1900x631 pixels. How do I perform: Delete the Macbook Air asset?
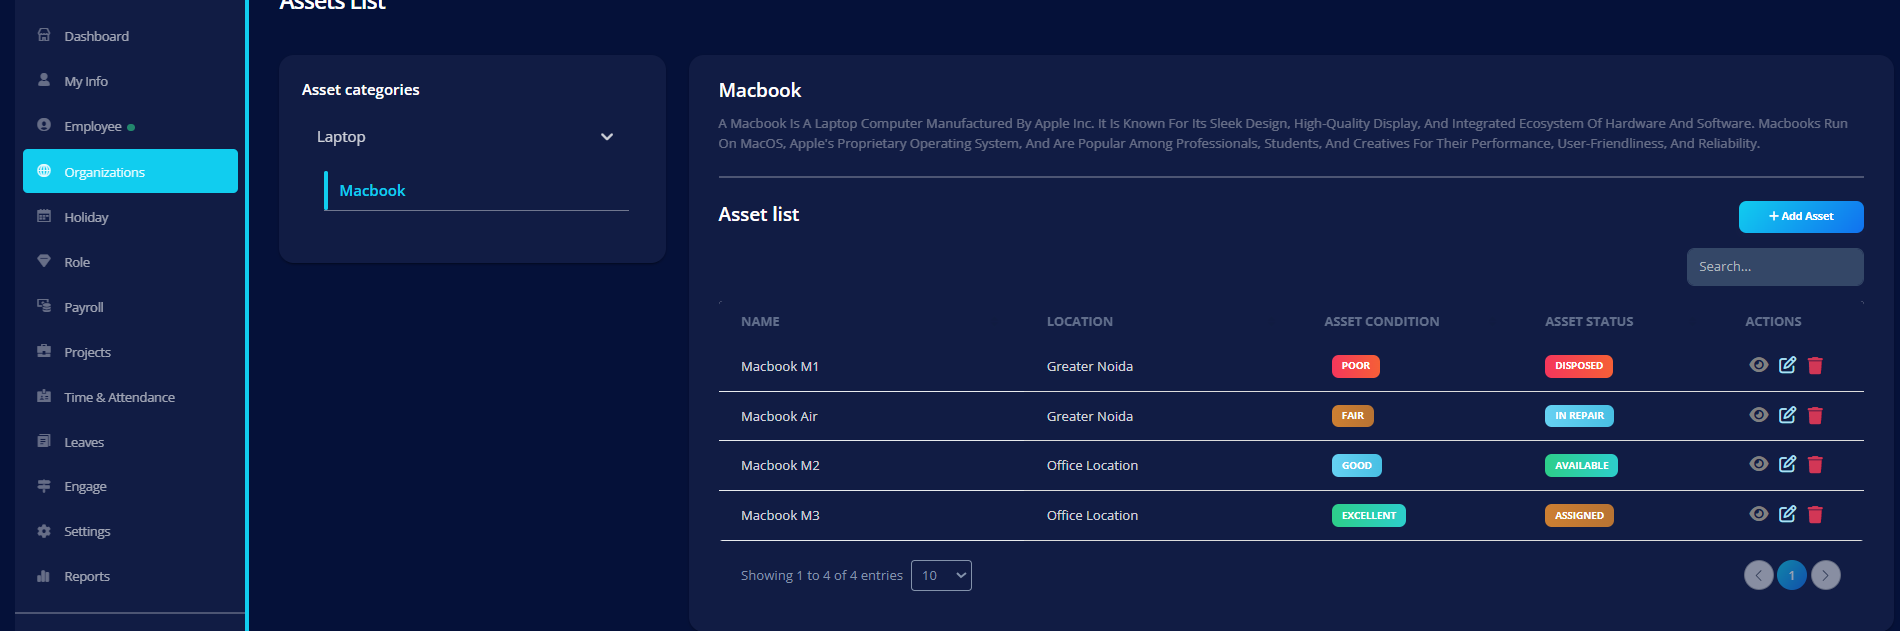tap(1815, 416)
